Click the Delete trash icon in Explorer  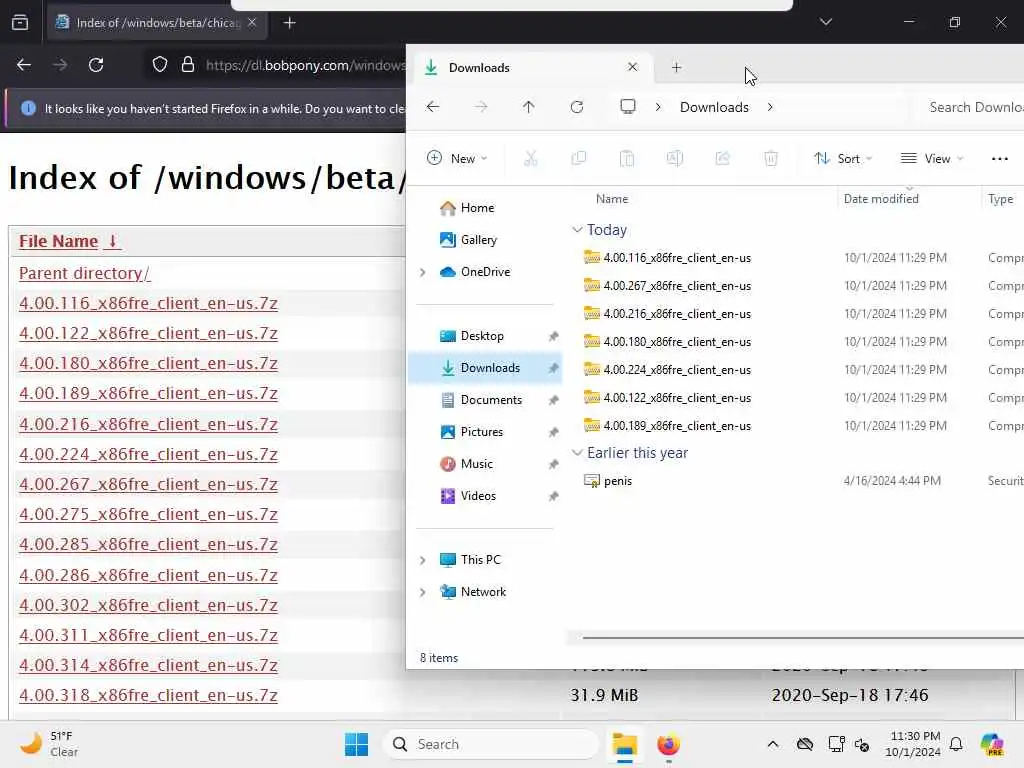[x=771, y=158]
